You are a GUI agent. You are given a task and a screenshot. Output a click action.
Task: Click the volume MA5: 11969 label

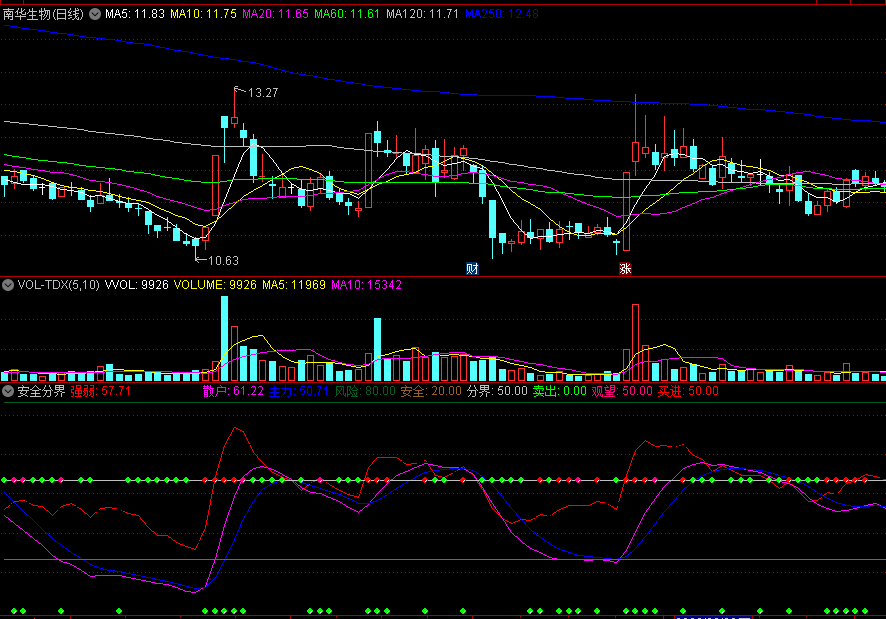point(294,285)
